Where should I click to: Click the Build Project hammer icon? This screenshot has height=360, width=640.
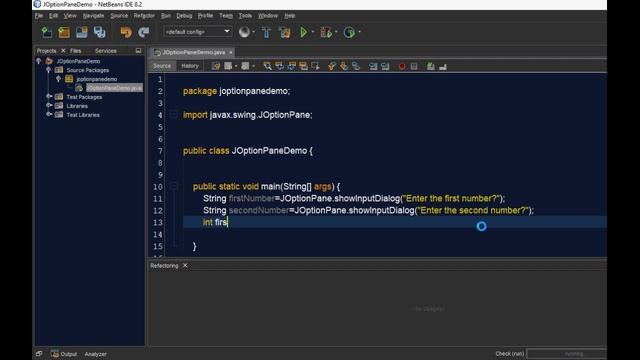click(x=266, y=32)
